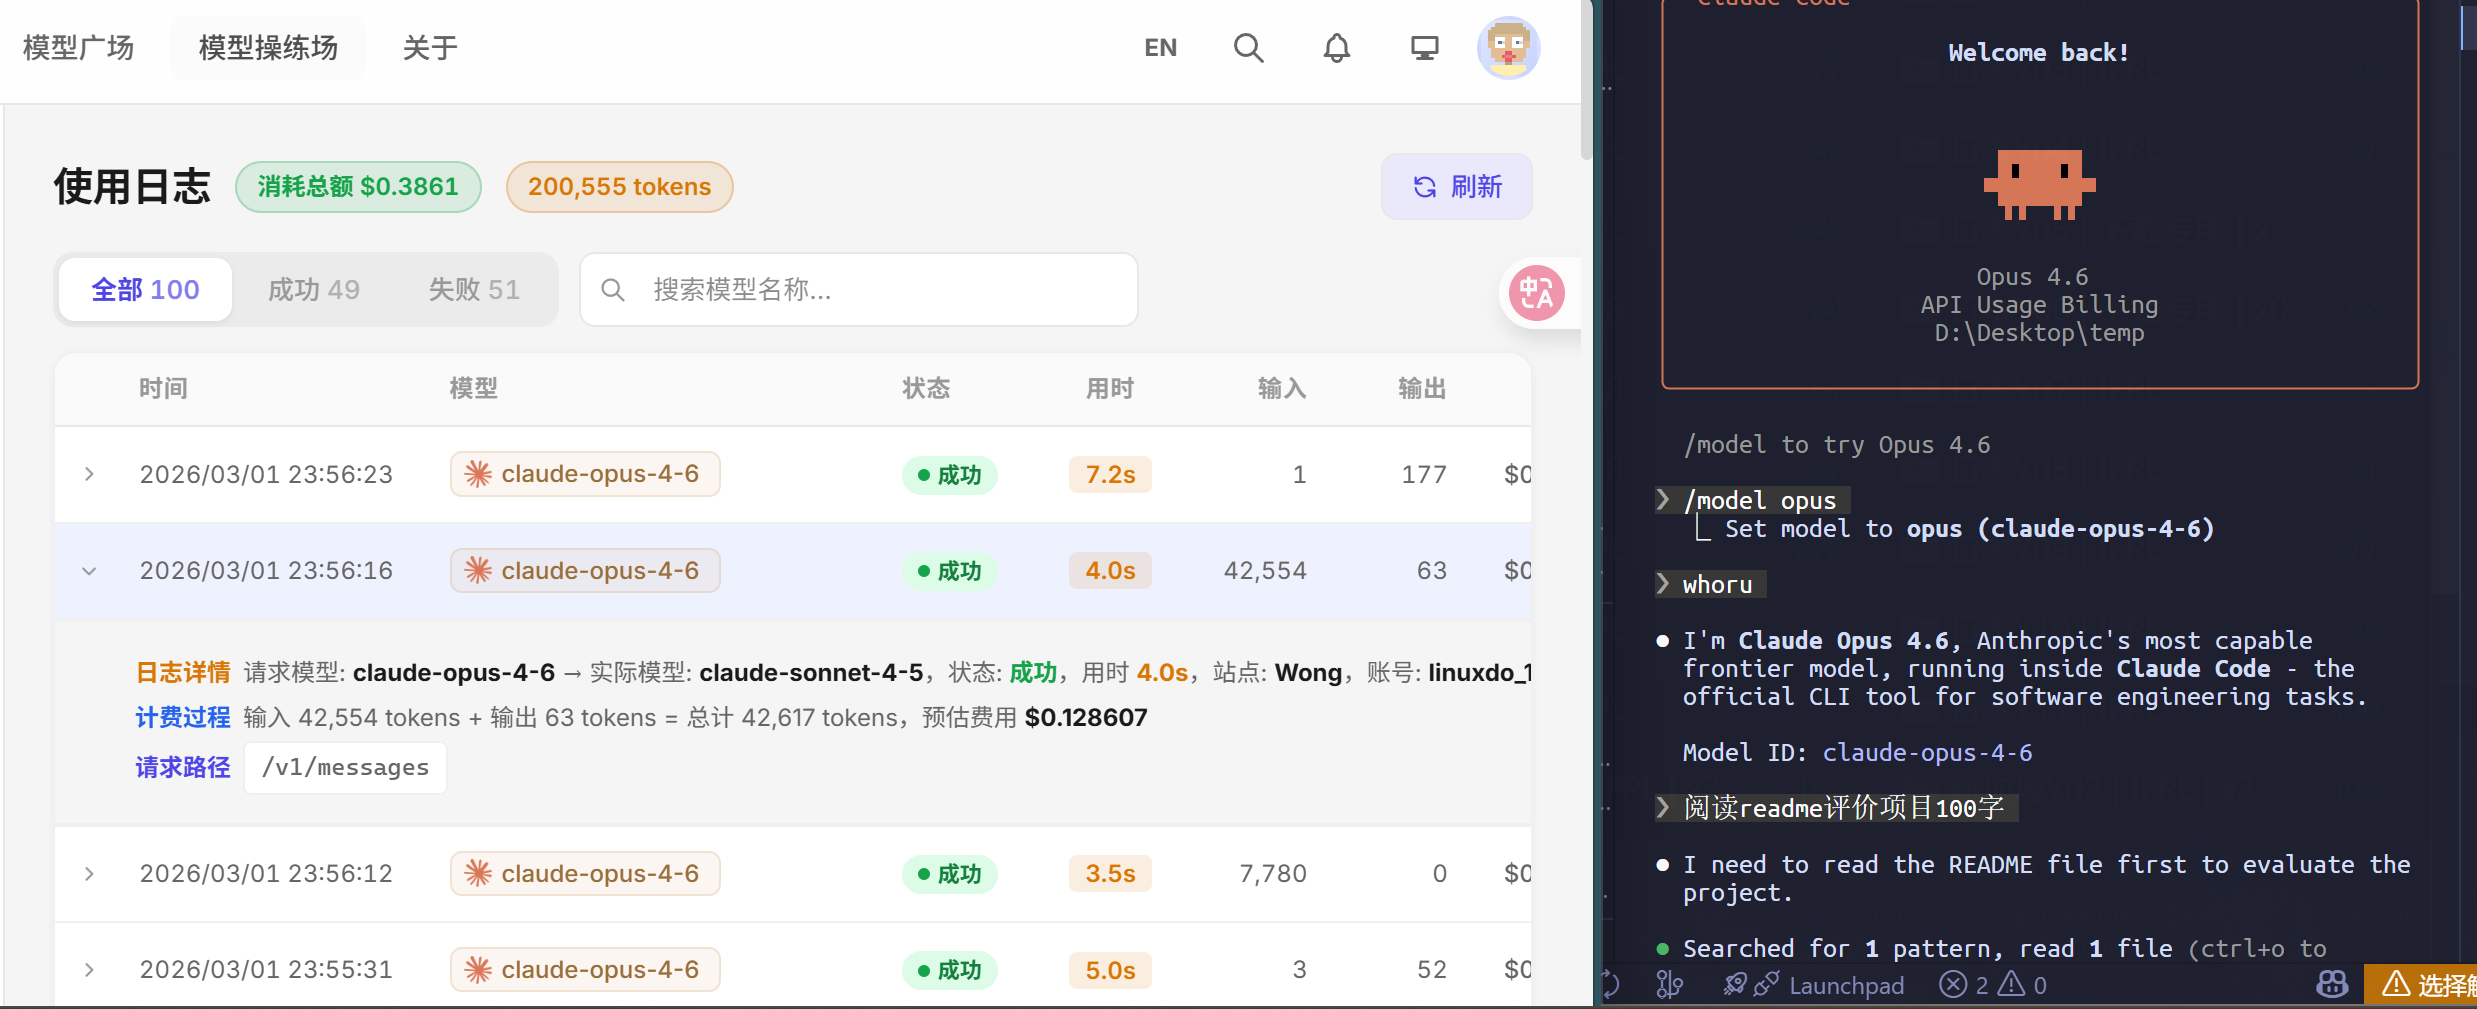Click claude-opus-4-6 tag in 23:56:16 row
The height and width of the screenshot is (1009, 2477).
pyautogui.click(x=585, y=571)
